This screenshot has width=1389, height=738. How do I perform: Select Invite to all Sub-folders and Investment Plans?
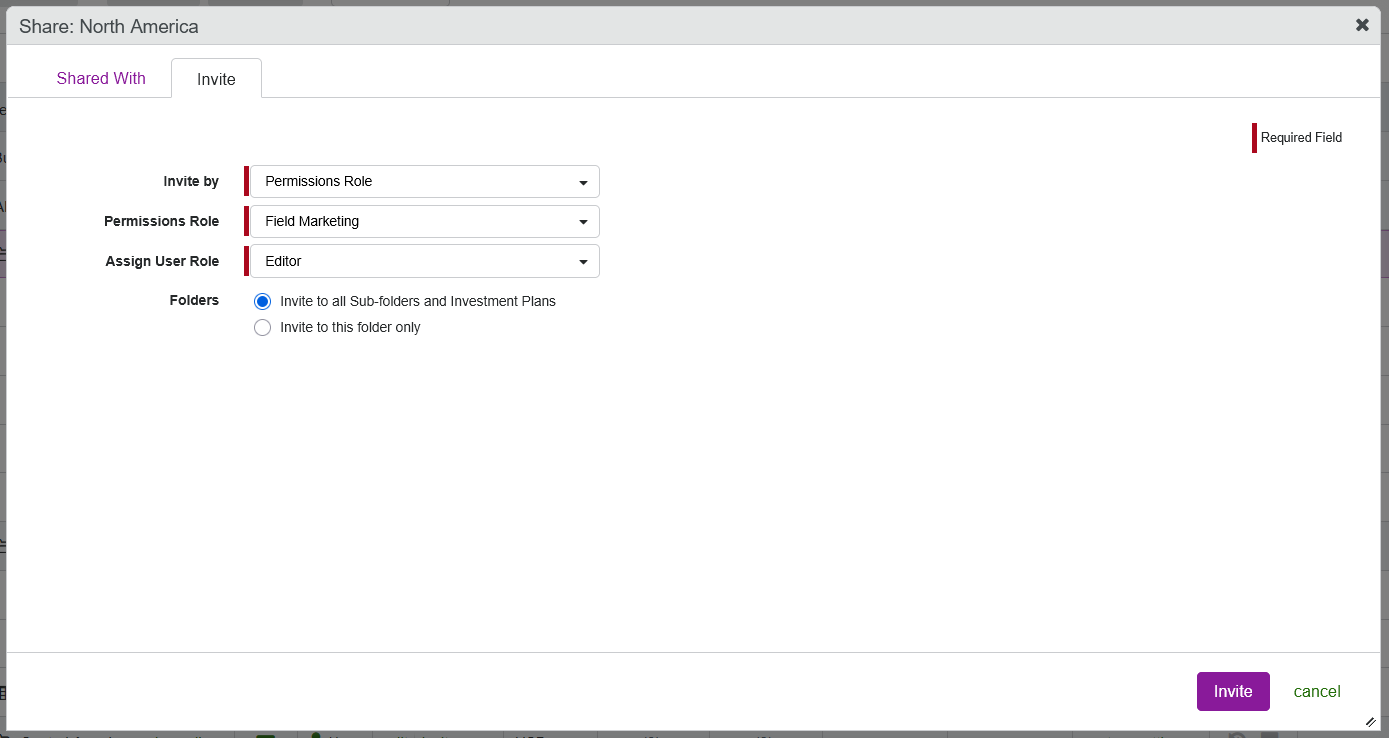pos(262,301)
